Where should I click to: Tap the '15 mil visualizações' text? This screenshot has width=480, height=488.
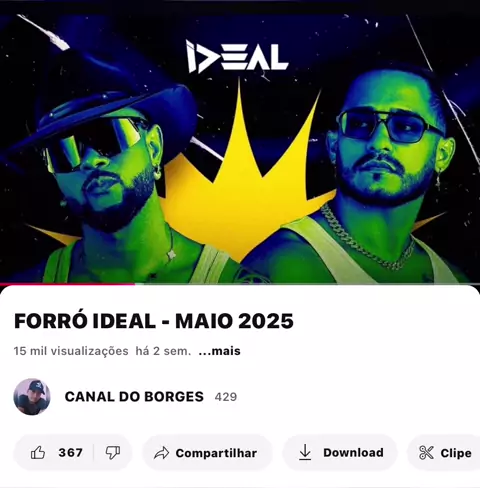coord(71,351)
